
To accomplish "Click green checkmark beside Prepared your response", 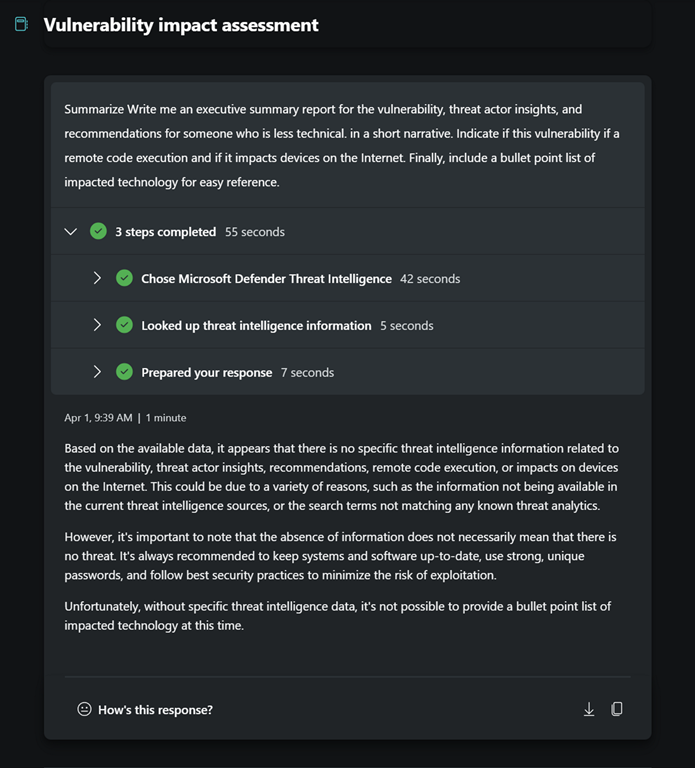I will point(124,372).
